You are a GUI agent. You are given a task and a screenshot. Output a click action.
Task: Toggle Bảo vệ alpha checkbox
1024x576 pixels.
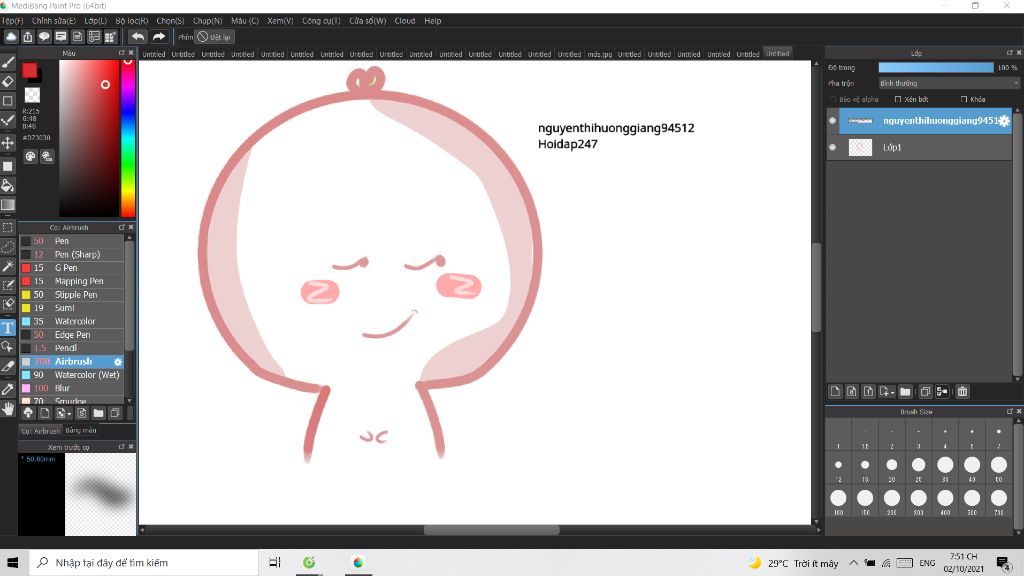pos(833,99)
